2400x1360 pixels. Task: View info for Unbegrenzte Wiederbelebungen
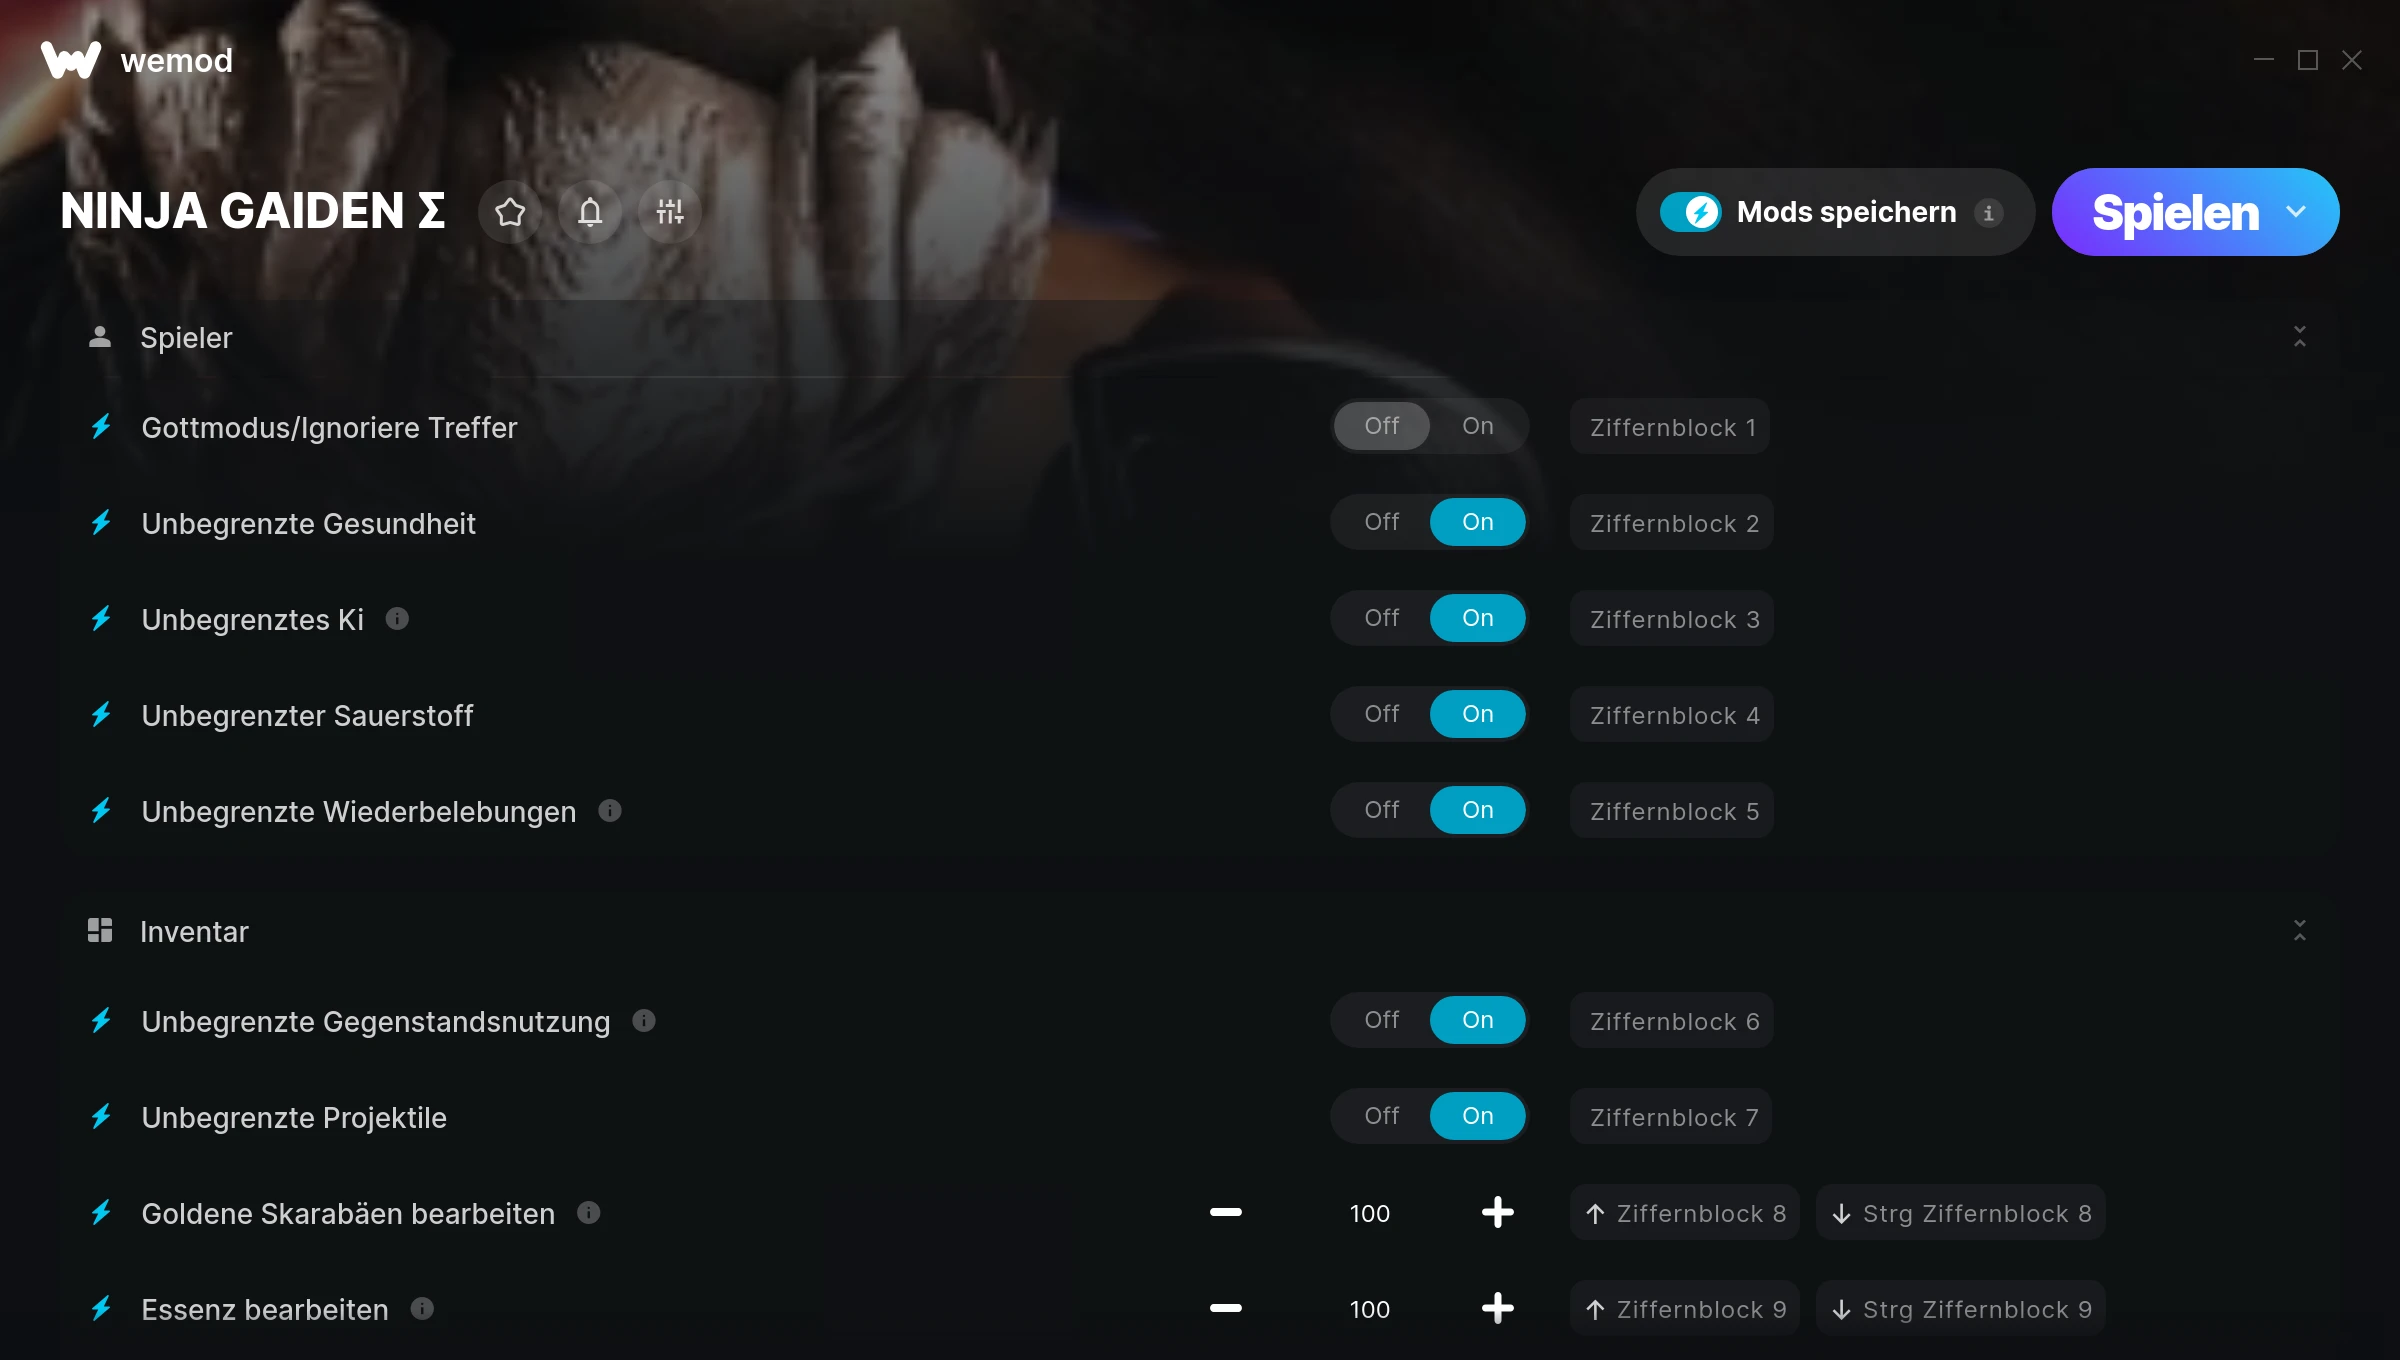click(610, 811)
